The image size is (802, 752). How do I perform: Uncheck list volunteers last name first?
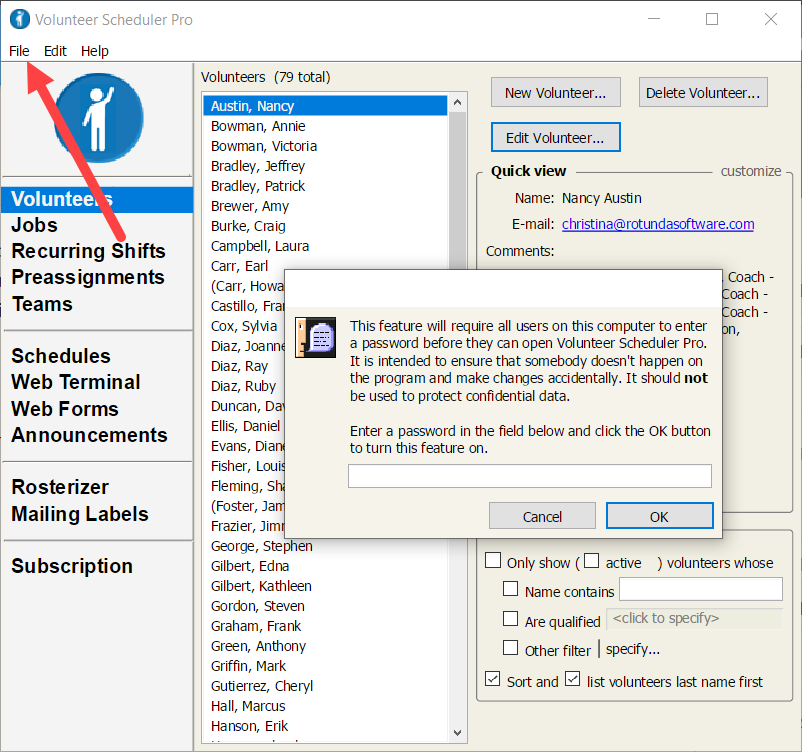tap(573, 679)
